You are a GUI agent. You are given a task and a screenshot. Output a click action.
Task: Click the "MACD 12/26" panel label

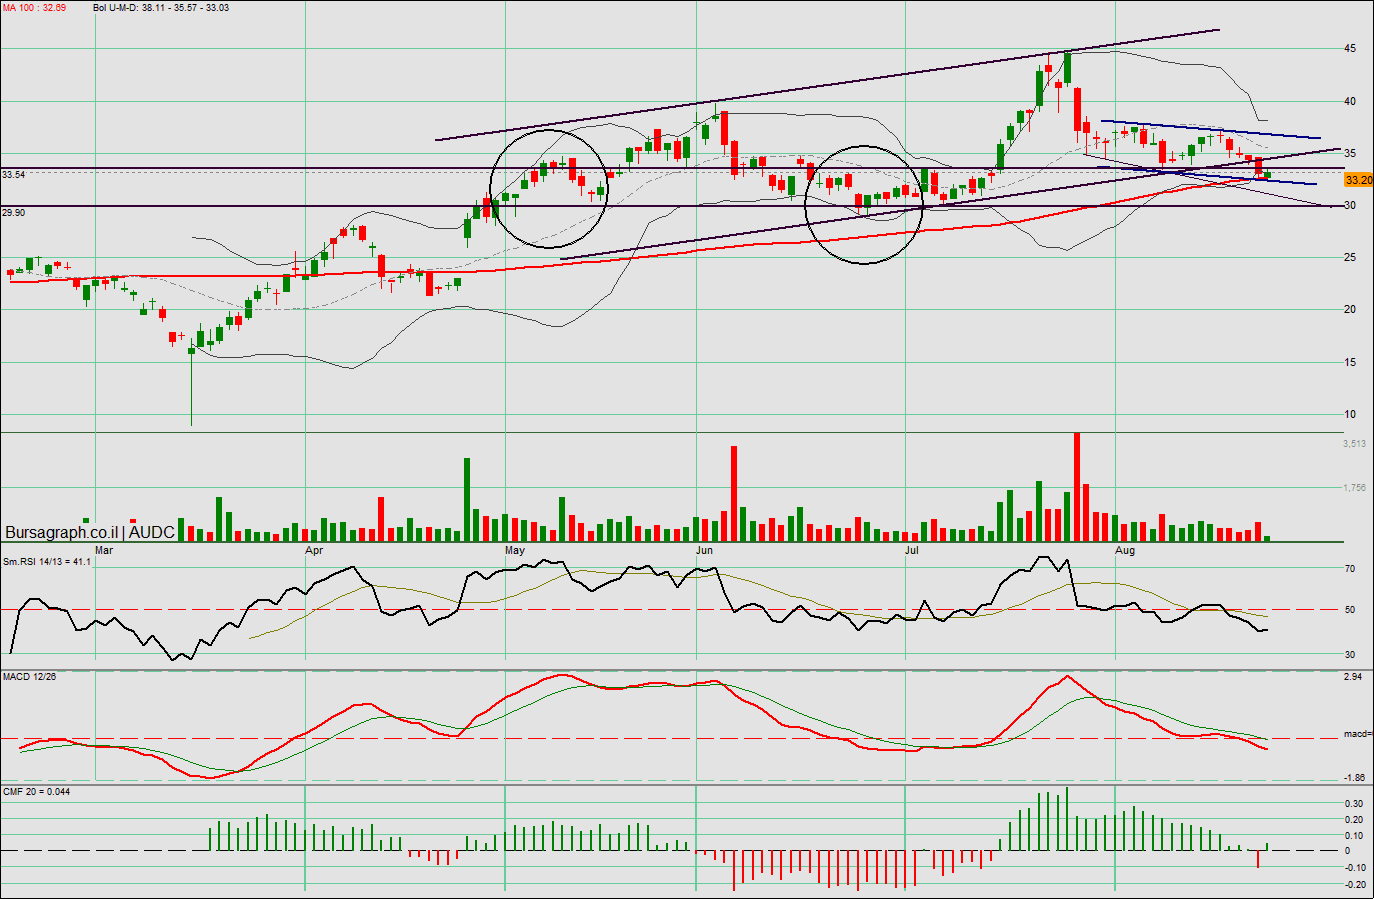coord(29,677)
